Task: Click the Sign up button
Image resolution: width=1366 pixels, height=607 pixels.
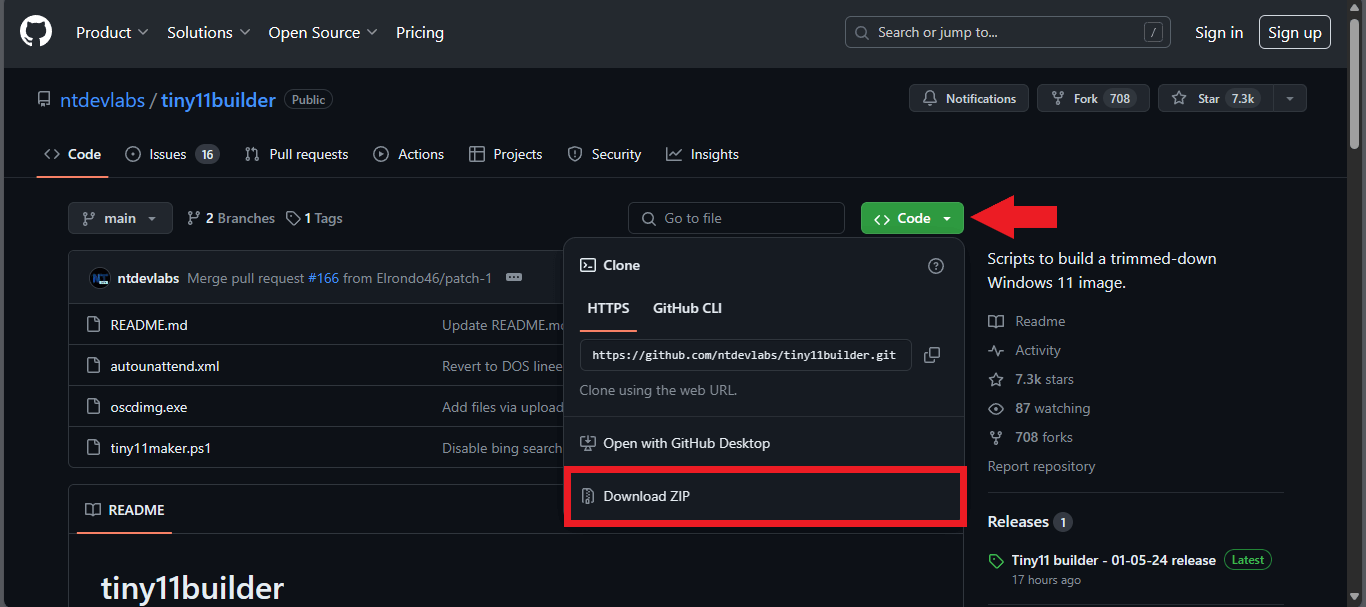Action: click(x=1295, y=32)
